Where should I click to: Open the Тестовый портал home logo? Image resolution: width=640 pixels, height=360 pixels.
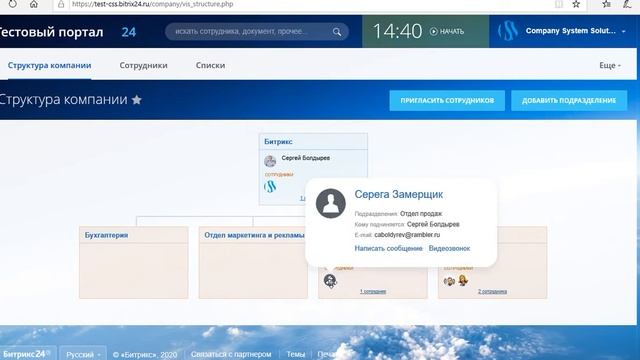click(67, 32)
